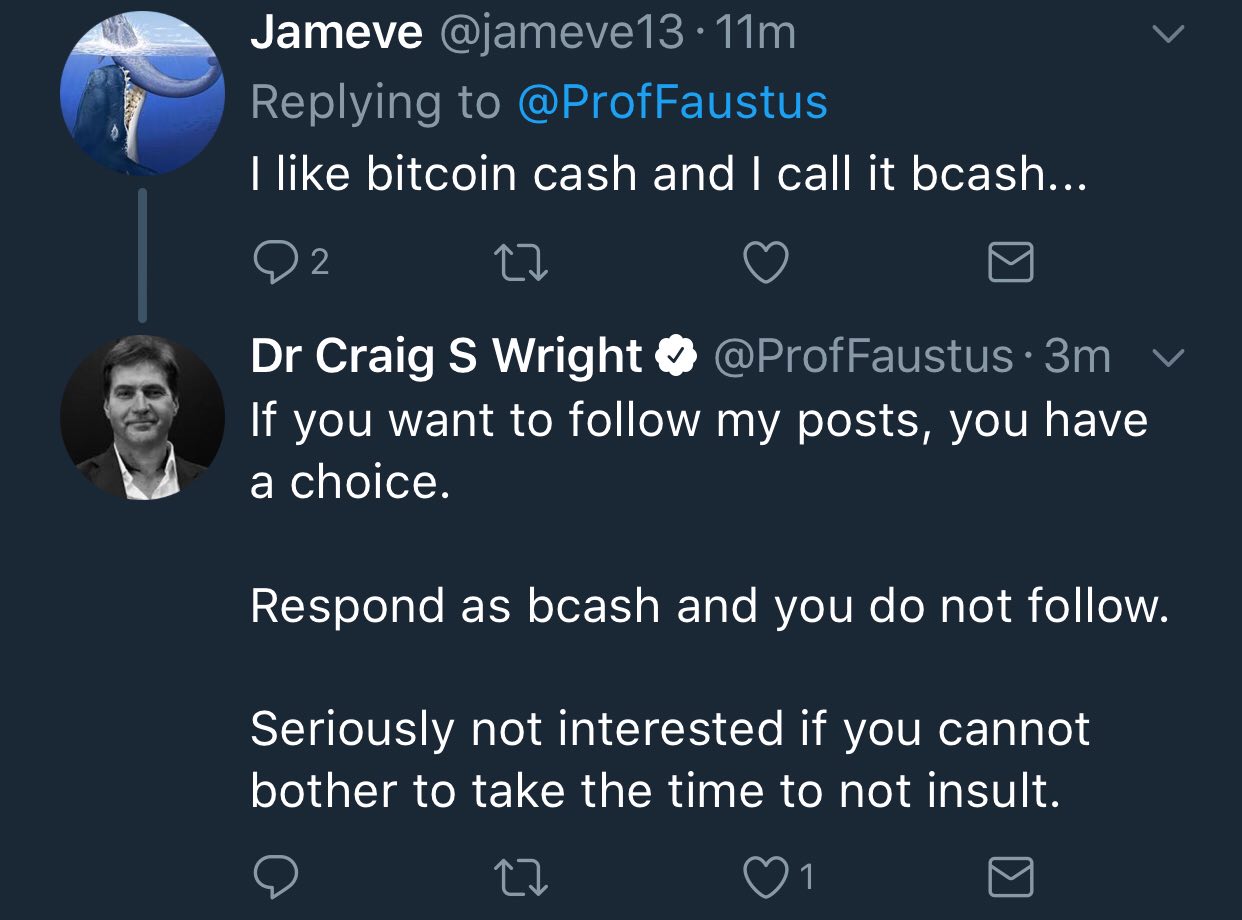
Task: Send Jameve's tweet via direct message
Action: (1010, 264)
